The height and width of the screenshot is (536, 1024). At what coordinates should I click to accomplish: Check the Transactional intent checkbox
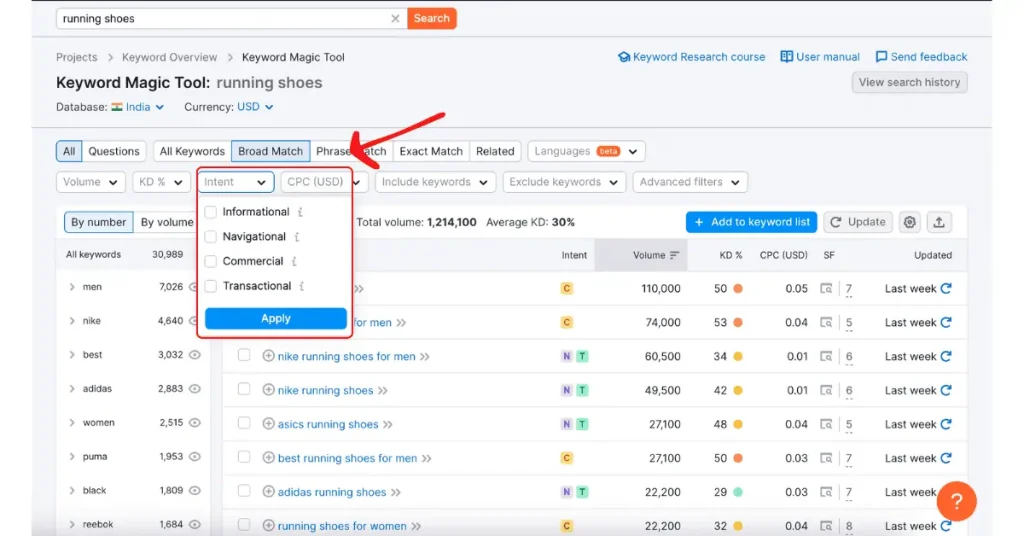[210, 287]
